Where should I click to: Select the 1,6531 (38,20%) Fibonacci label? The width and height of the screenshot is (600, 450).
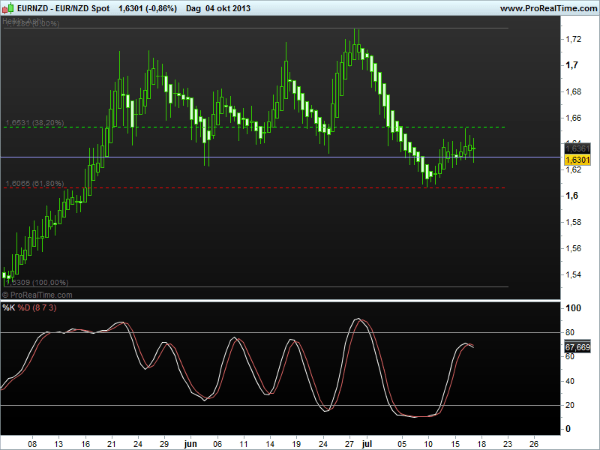coord(35,123)
